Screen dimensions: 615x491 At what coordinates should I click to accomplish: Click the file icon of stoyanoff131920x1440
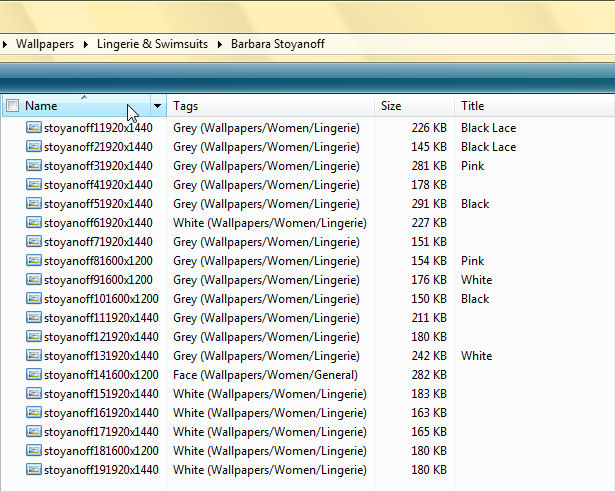(x=33, y=356)
